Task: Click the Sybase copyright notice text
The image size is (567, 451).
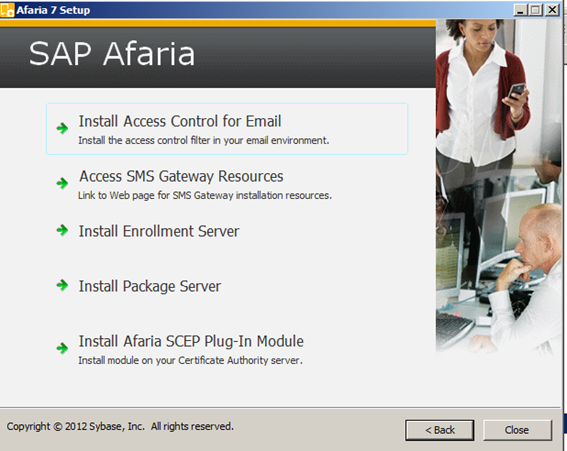Action: coord(120,426)
